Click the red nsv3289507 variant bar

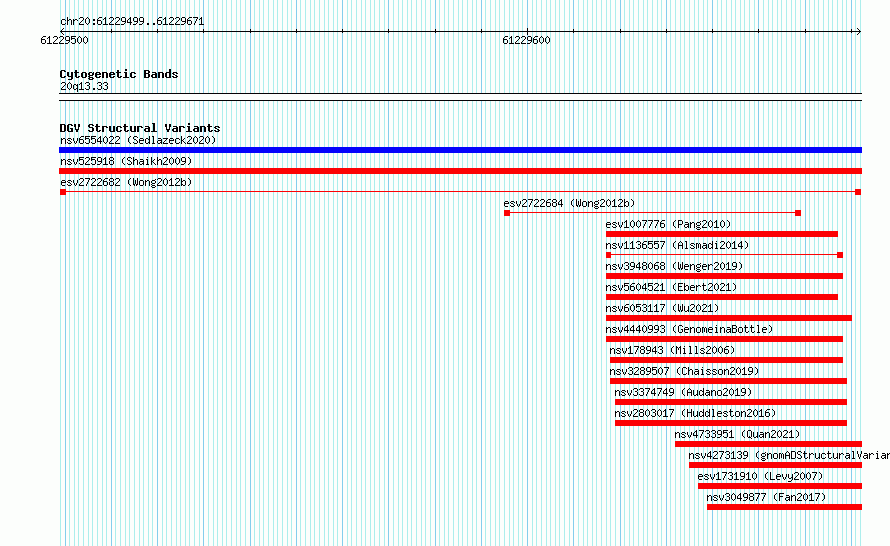(x=728, y=381)
